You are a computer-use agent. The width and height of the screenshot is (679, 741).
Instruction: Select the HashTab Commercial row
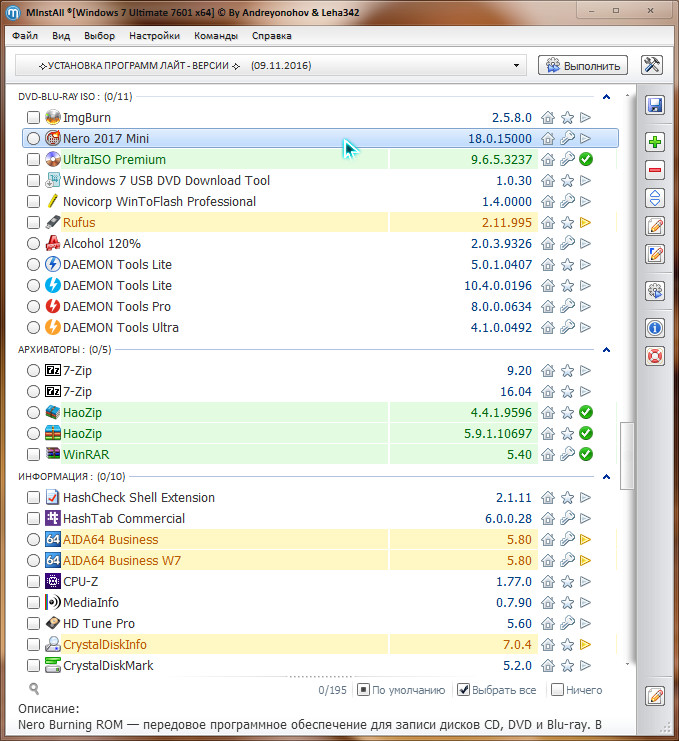pos(320,518)
